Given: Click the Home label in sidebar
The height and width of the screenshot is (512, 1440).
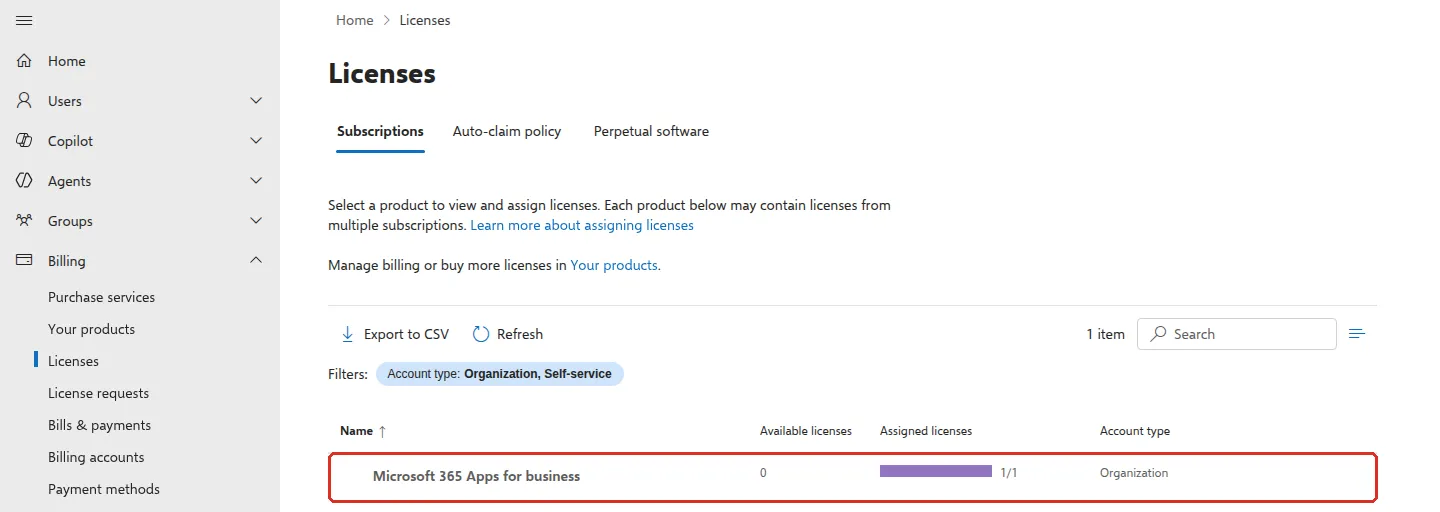Looking at the screenshot, I should [x=67, y=61].
